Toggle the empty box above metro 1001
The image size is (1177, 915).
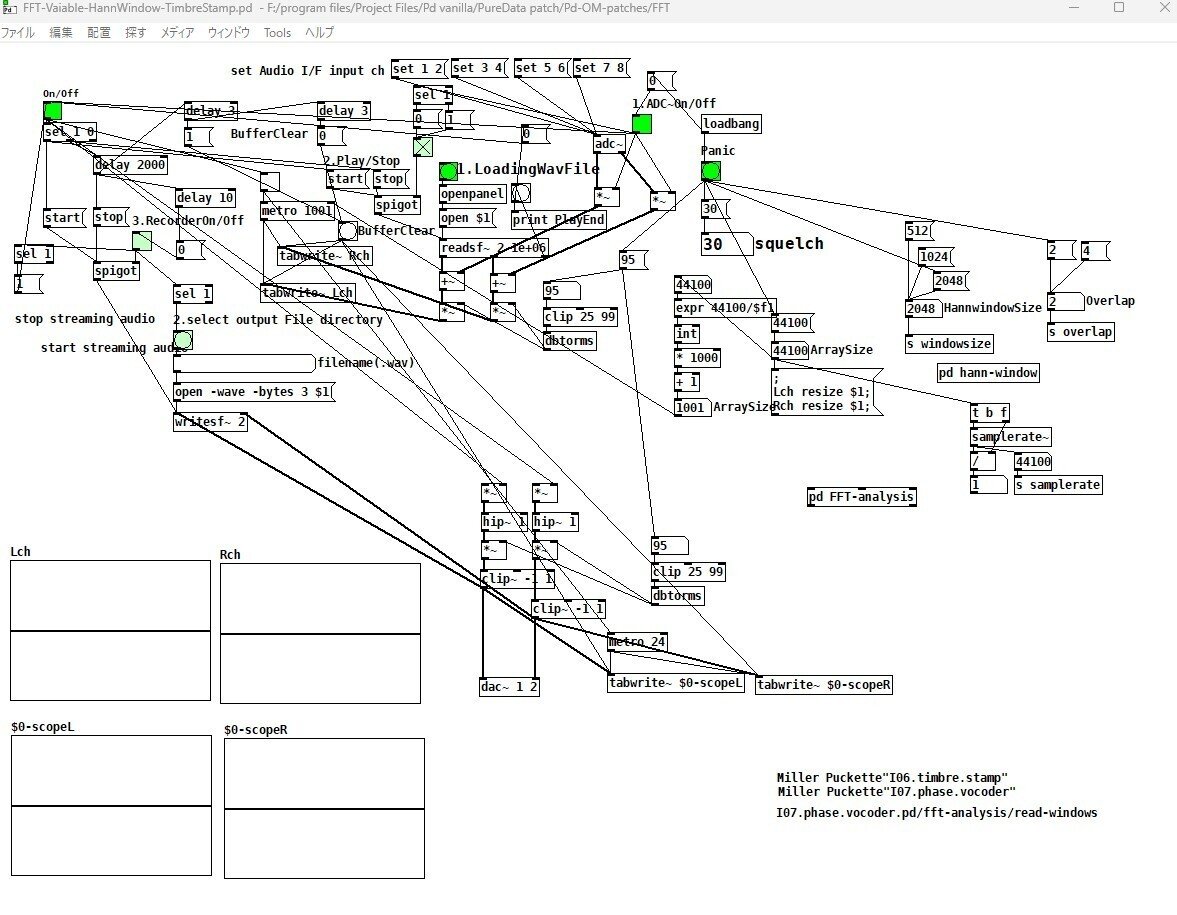tap(270, 182)
